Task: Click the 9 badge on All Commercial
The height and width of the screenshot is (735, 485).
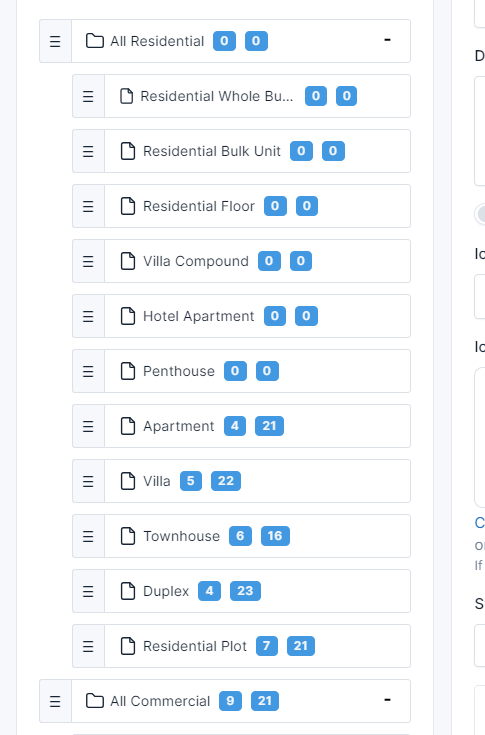Action: [x=231, y=701]
